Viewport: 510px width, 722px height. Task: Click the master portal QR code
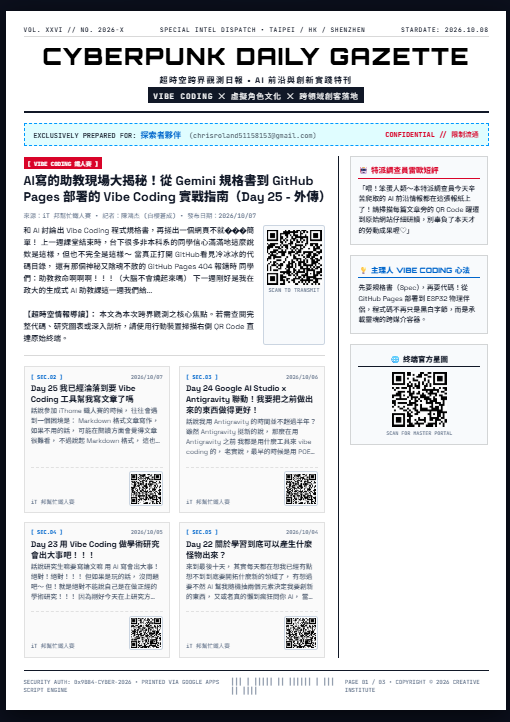click(419, 400)
